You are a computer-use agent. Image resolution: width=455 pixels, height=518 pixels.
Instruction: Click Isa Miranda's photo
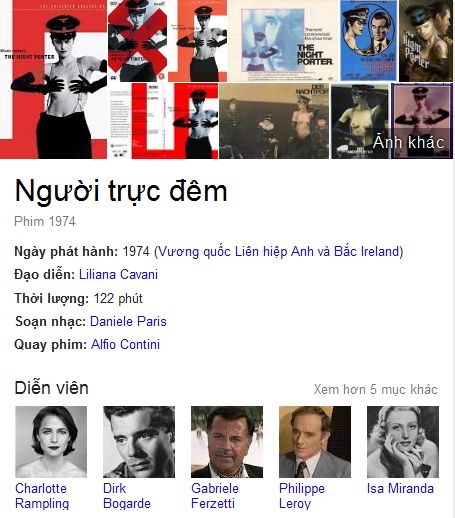coord(403,442)
